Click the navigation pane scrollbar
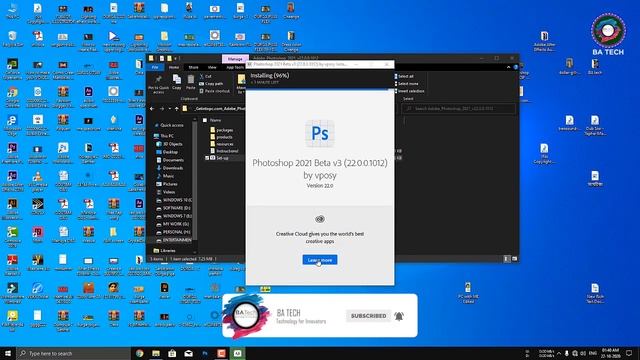 pos(195,180)
